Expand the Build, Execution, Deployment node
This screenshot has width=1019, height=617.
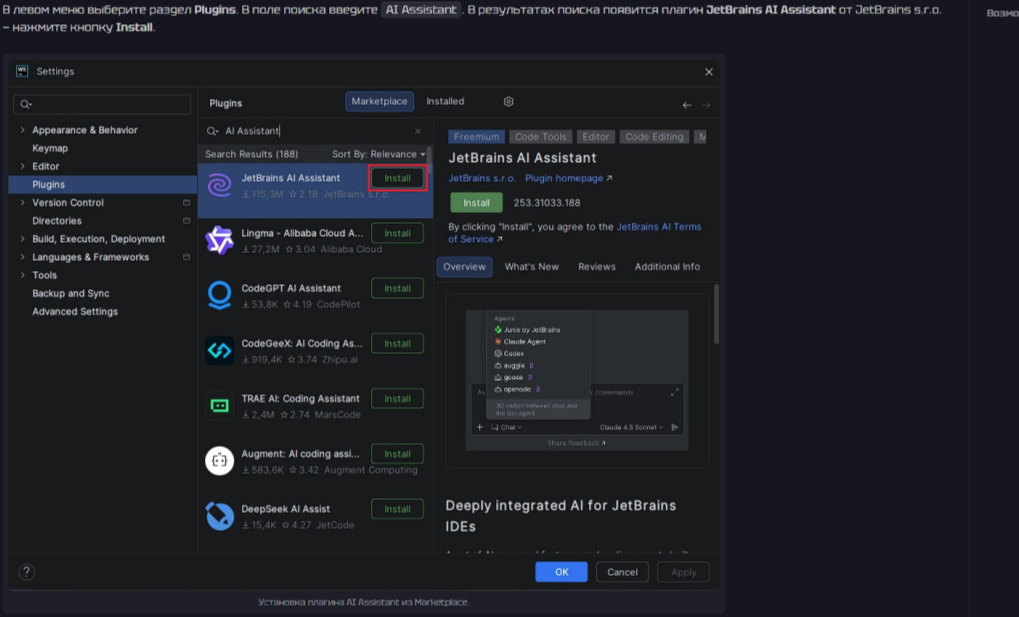[x=23, y=239]
